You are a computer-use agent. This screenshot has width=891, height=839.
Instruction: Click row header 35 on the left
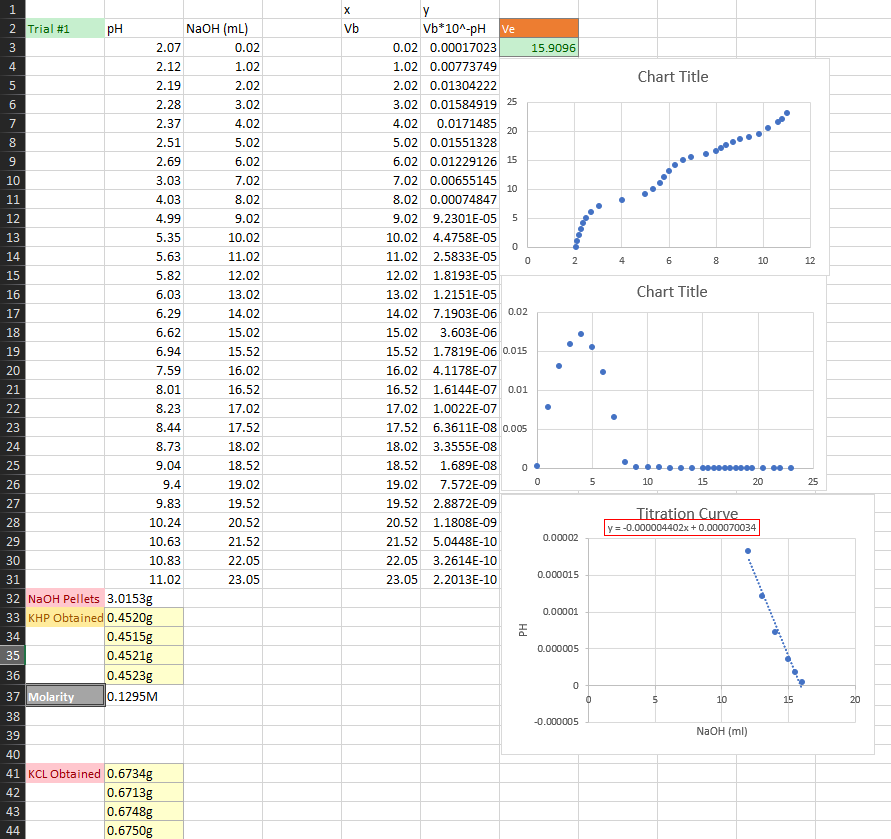[x=12, y=656]
